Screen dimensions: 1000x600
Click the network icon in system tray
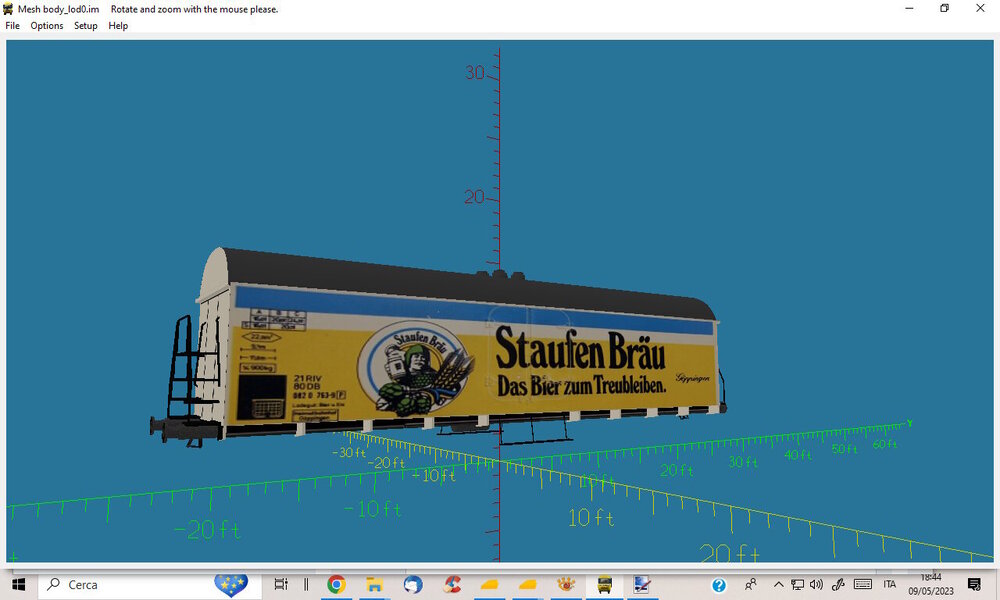click(797, 584)
